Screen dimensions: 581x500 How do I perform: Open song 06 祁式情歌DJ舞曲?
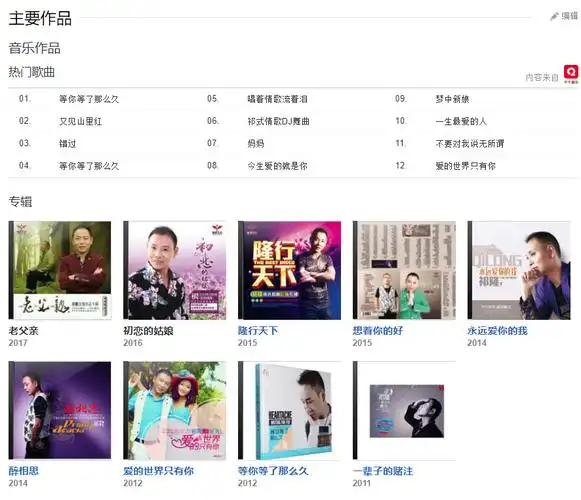click(278, 121)
